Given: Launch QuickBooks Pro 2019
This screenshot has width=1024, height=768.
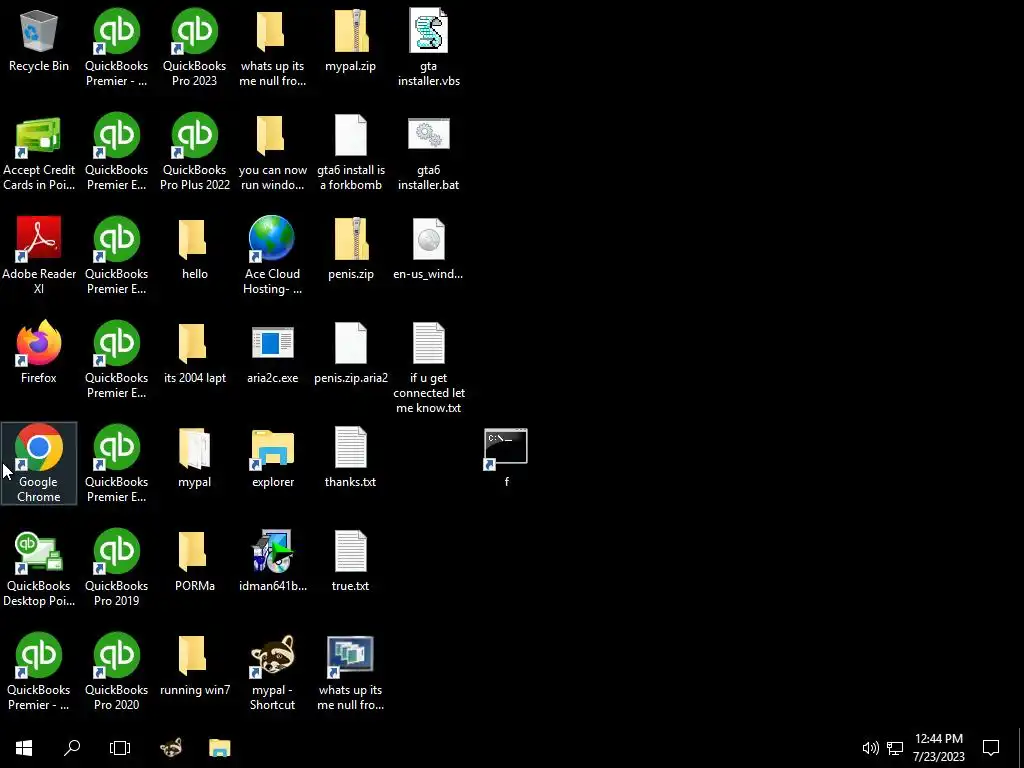Looking at the screenshot, I should pos(116,568).
